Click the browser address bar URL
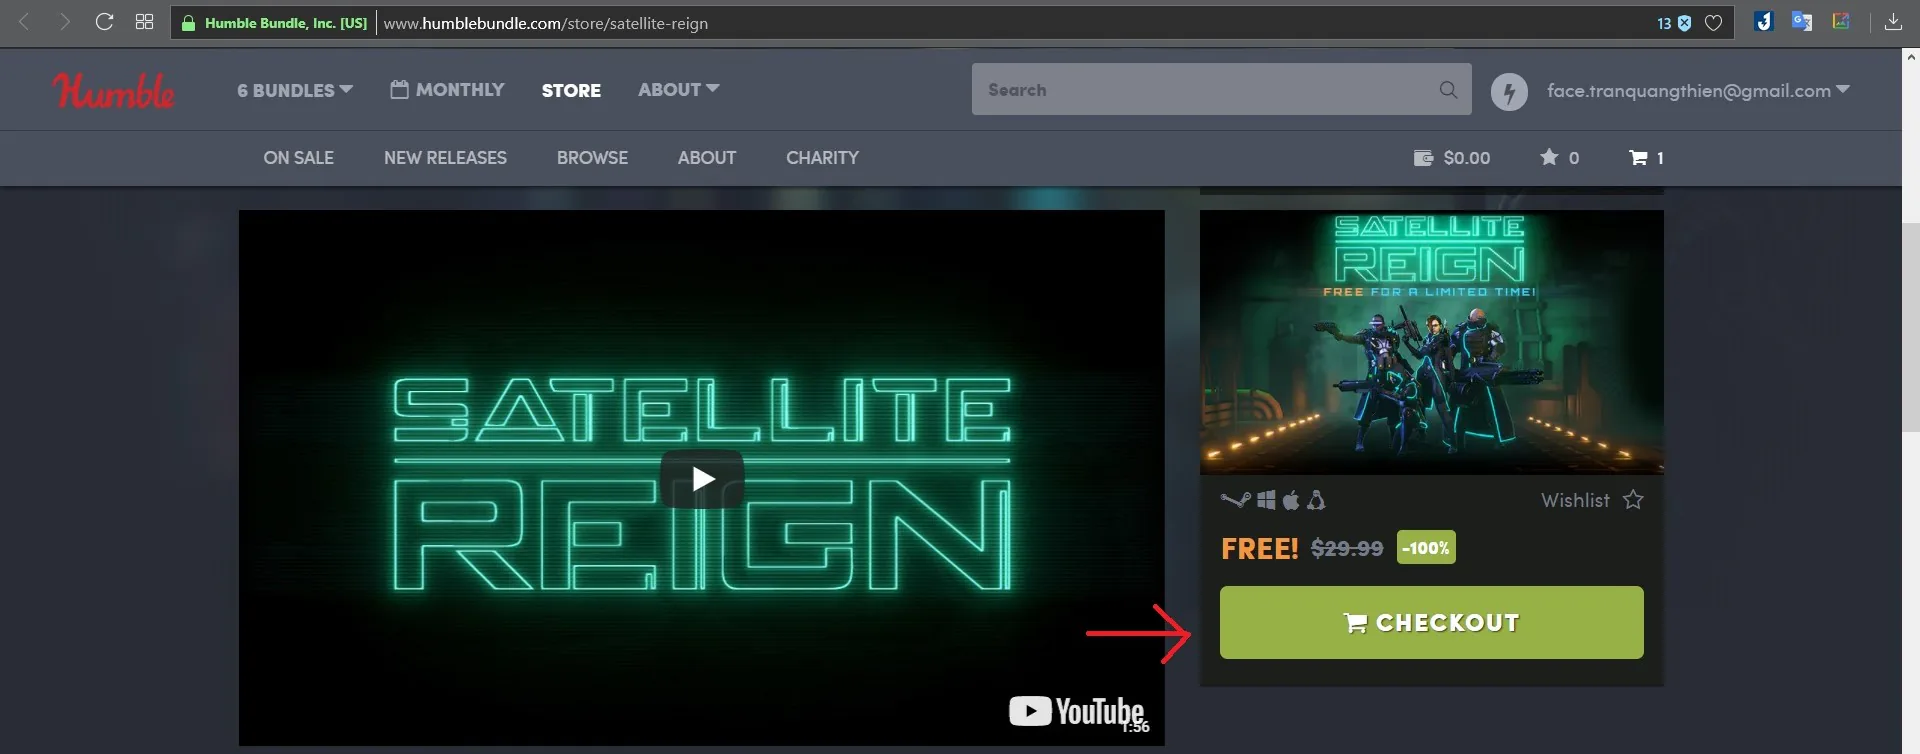This screenshot has width=1920, height=754. pos(545,23)
